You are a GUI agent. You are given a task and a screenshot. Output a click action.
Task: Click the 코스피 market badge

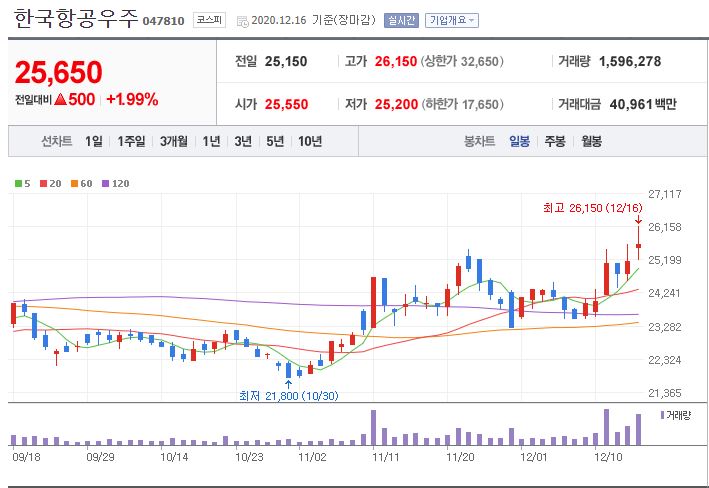click(209, 20)
